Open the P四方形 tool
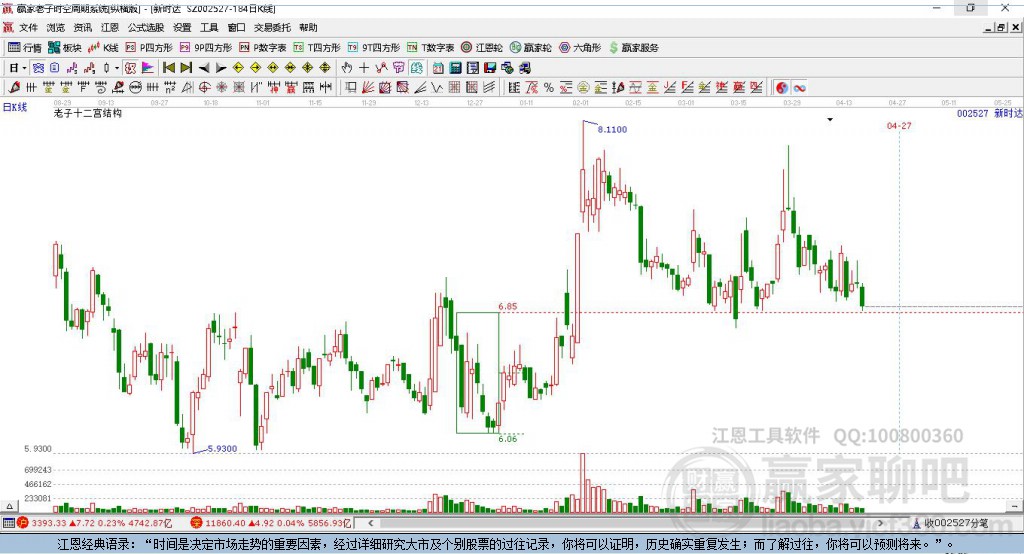1024x554 pixels. 149,48
